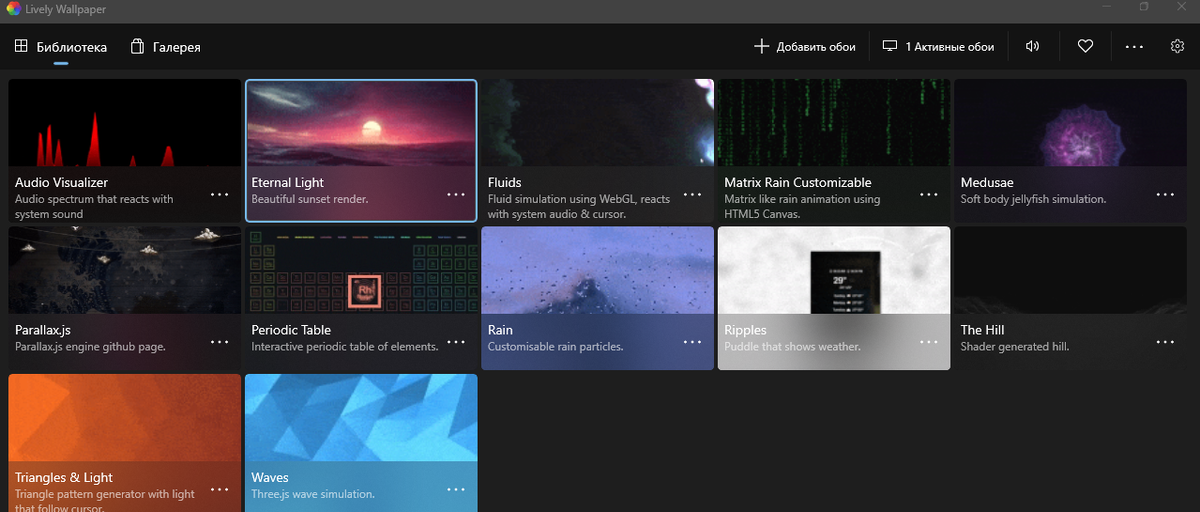Image resolution: width=1200 pixels, height=512 pixels.
Task: Open the settings gear icon
Action: pos(1177,47)
